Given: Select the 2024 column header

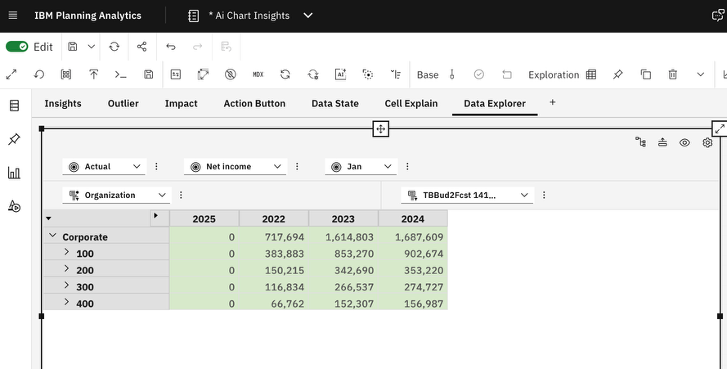Looking at the screenshot, I should [x=413, y=219].
